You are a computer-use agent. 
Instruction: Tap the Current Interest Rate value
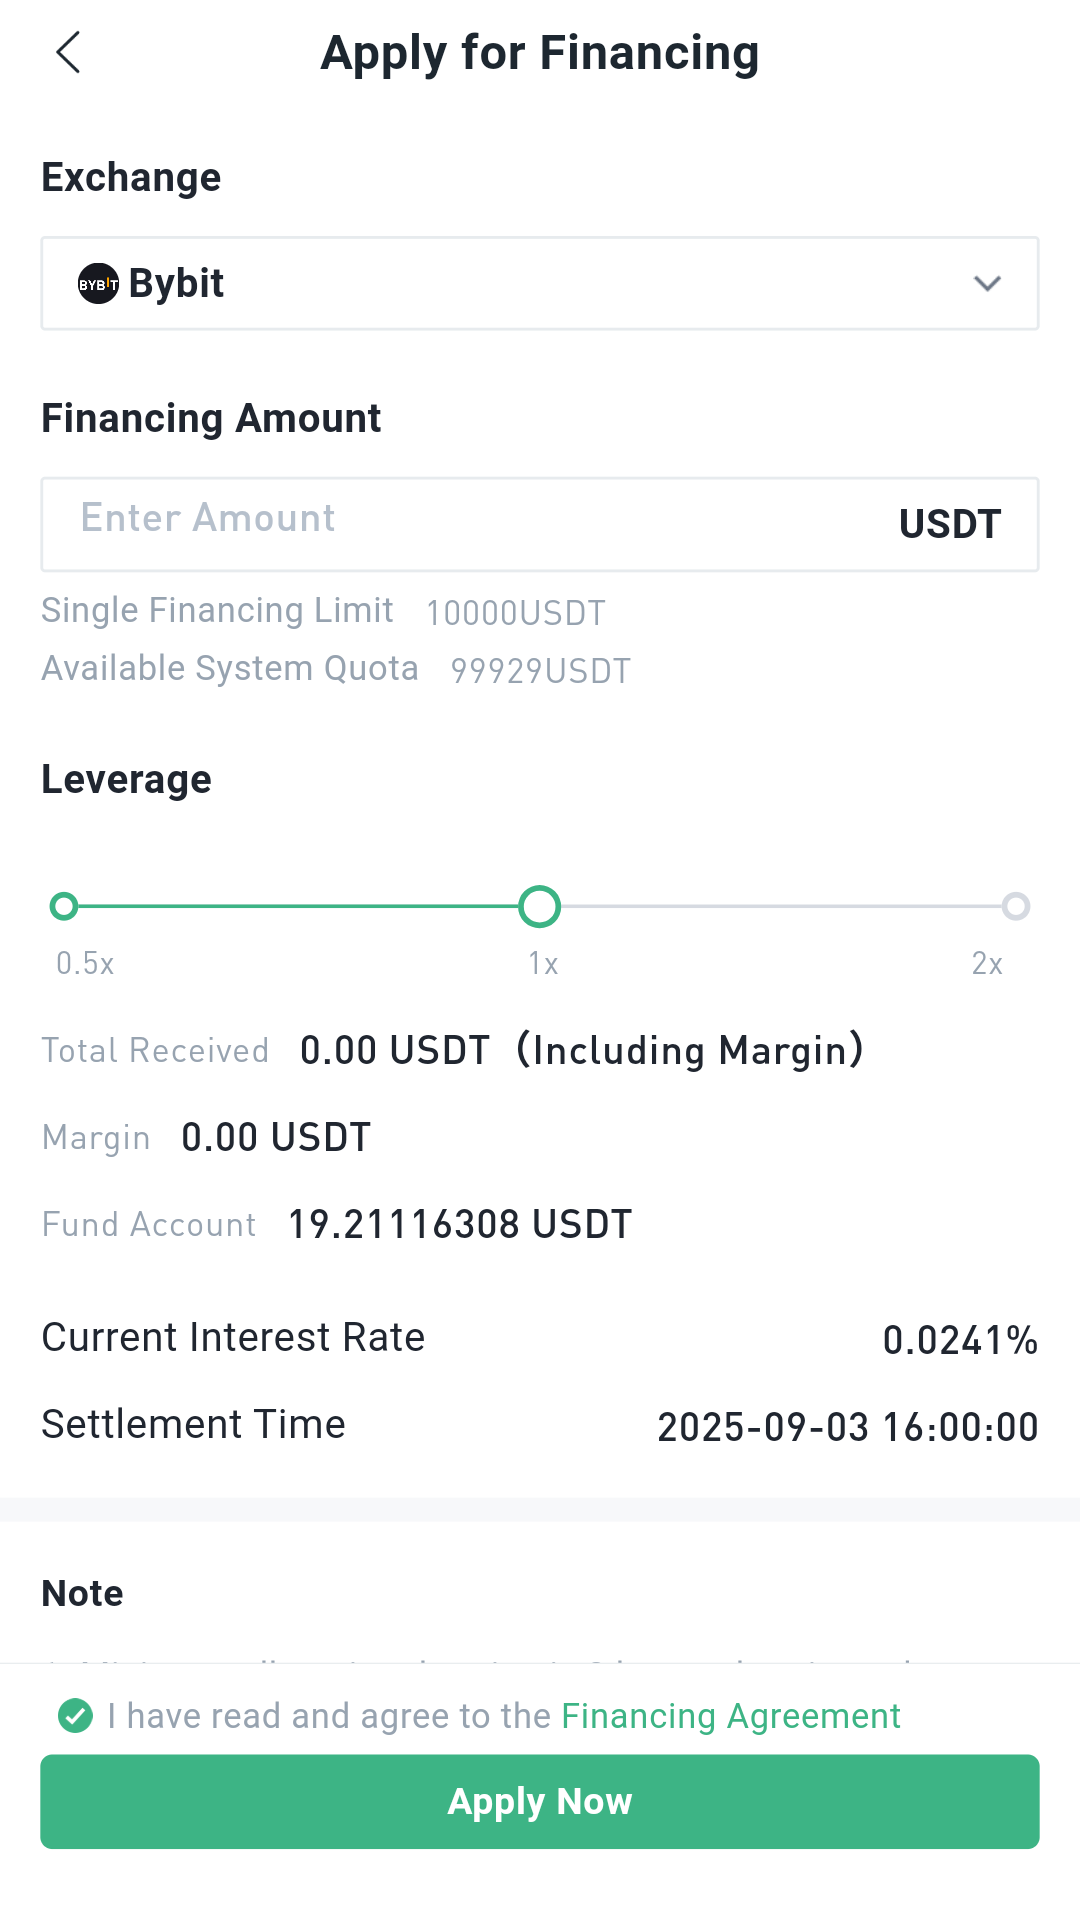pyautogui.click(x=960, y=1340)
